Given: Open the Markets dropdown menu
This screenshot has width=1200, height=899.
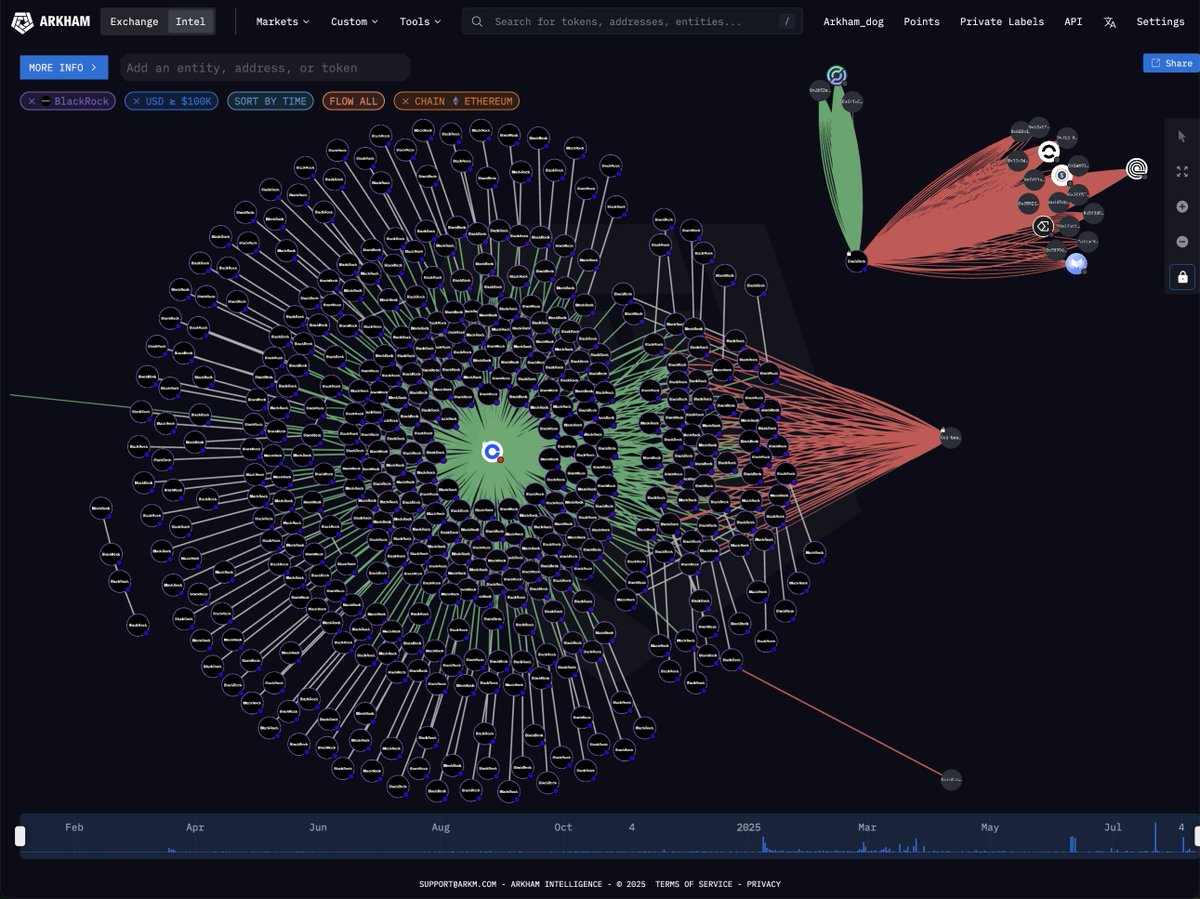Looking at the screenshot, I should pyautogui.click(x=282, y=21).
